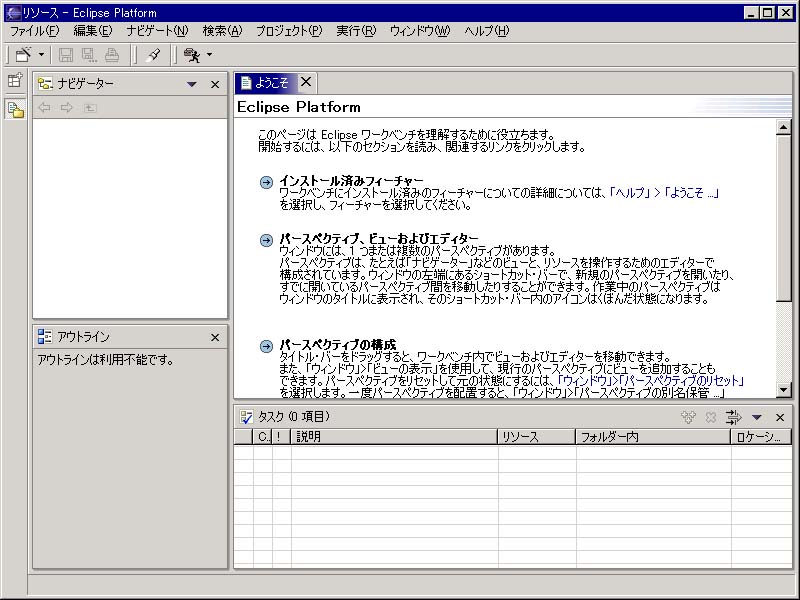Click the Filter tasks icon
The height and width of the screenshot is (600, 800).
[733, 417]
